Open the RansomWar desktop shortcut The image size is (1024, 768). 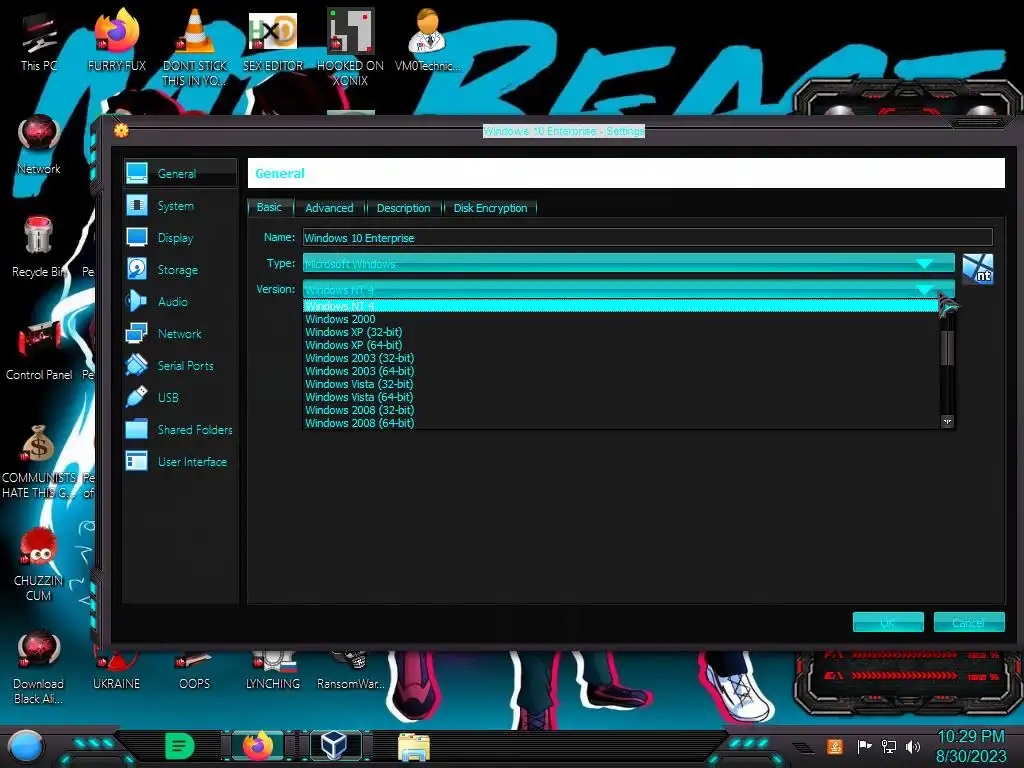coord(351,671)
